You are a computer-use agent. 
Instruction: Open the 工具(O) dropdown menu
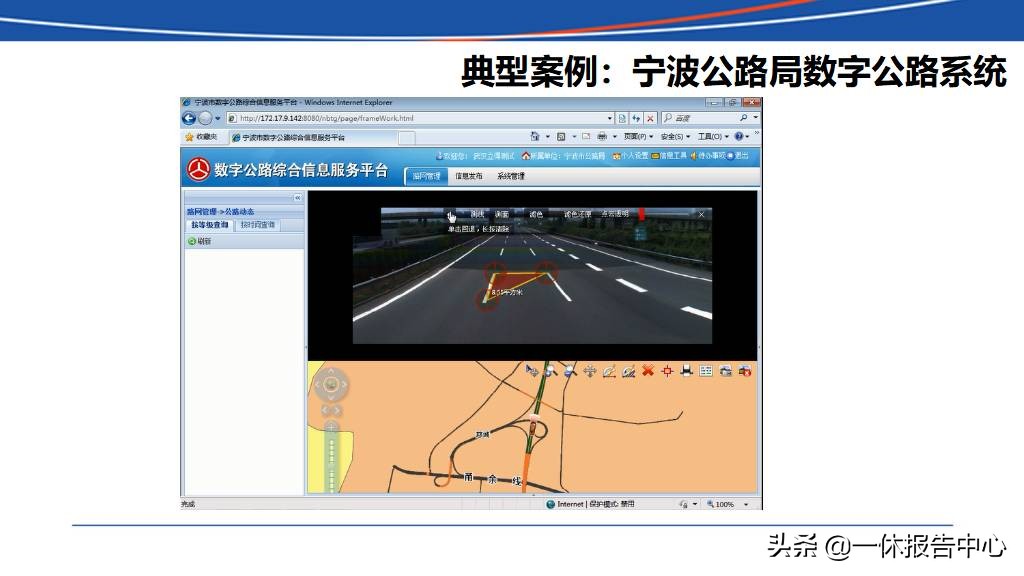(712, 135)
